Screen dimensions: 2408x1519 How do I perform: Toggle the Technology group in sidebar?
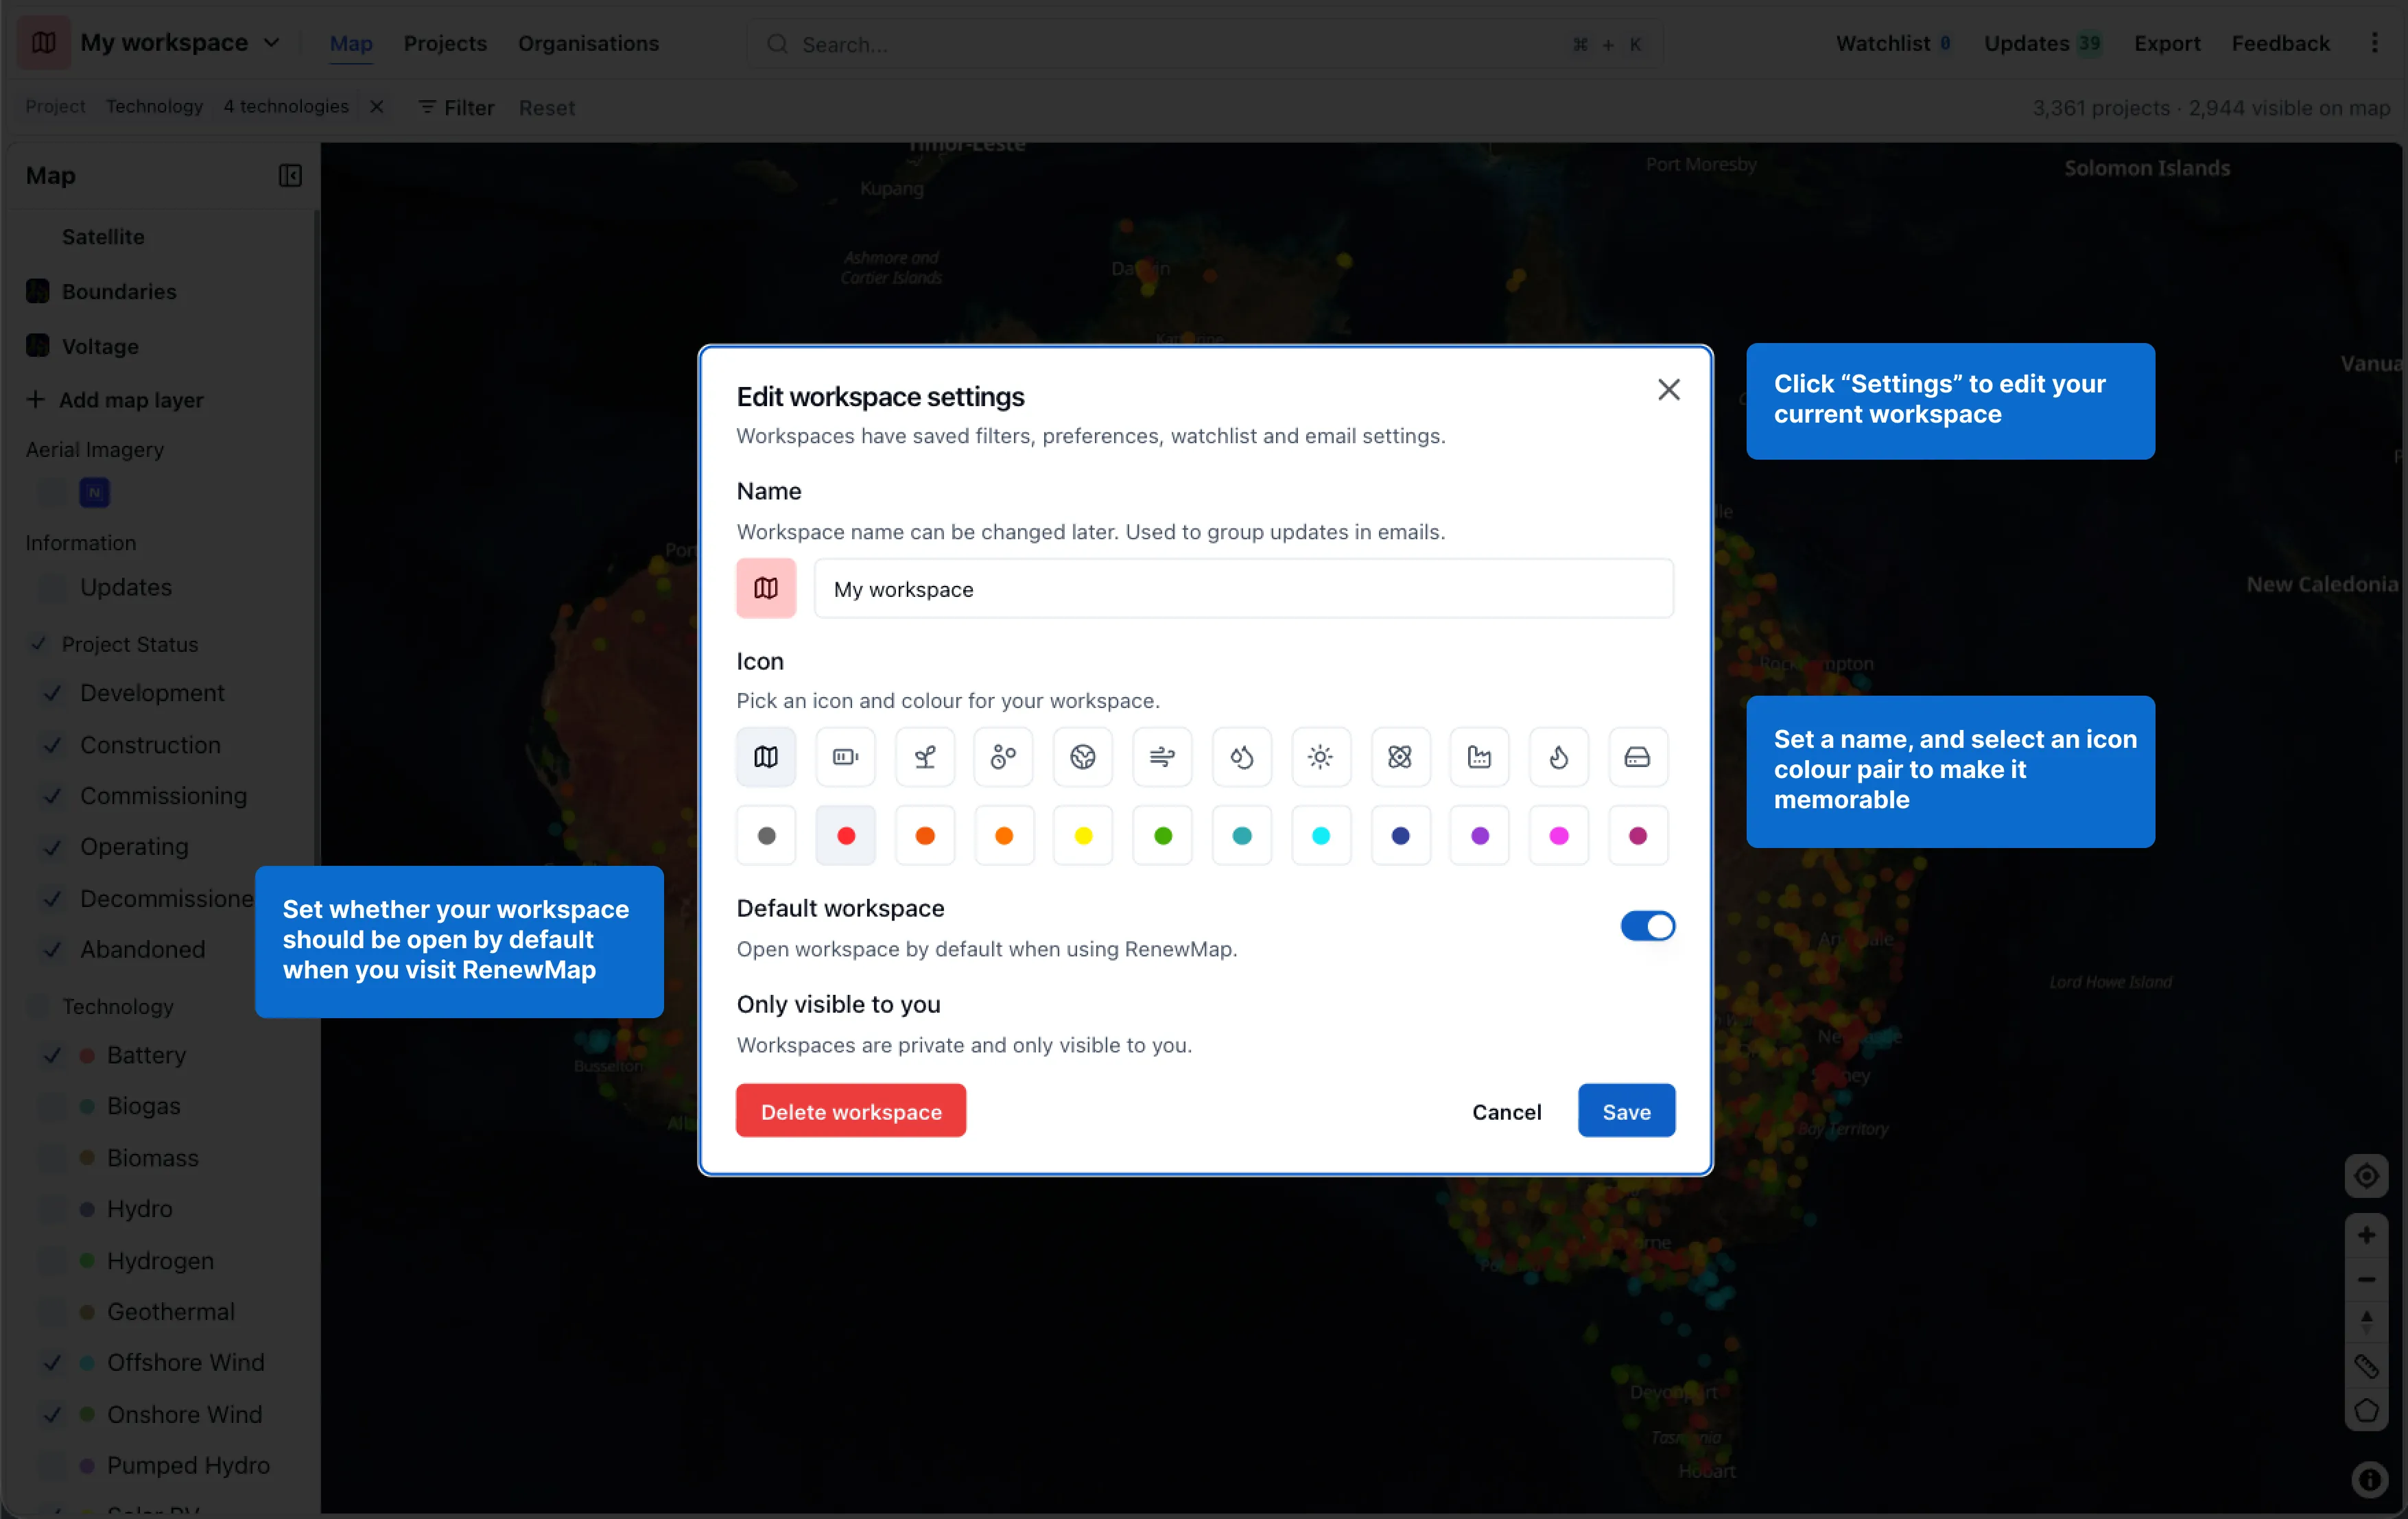(x=38, y=1007)
